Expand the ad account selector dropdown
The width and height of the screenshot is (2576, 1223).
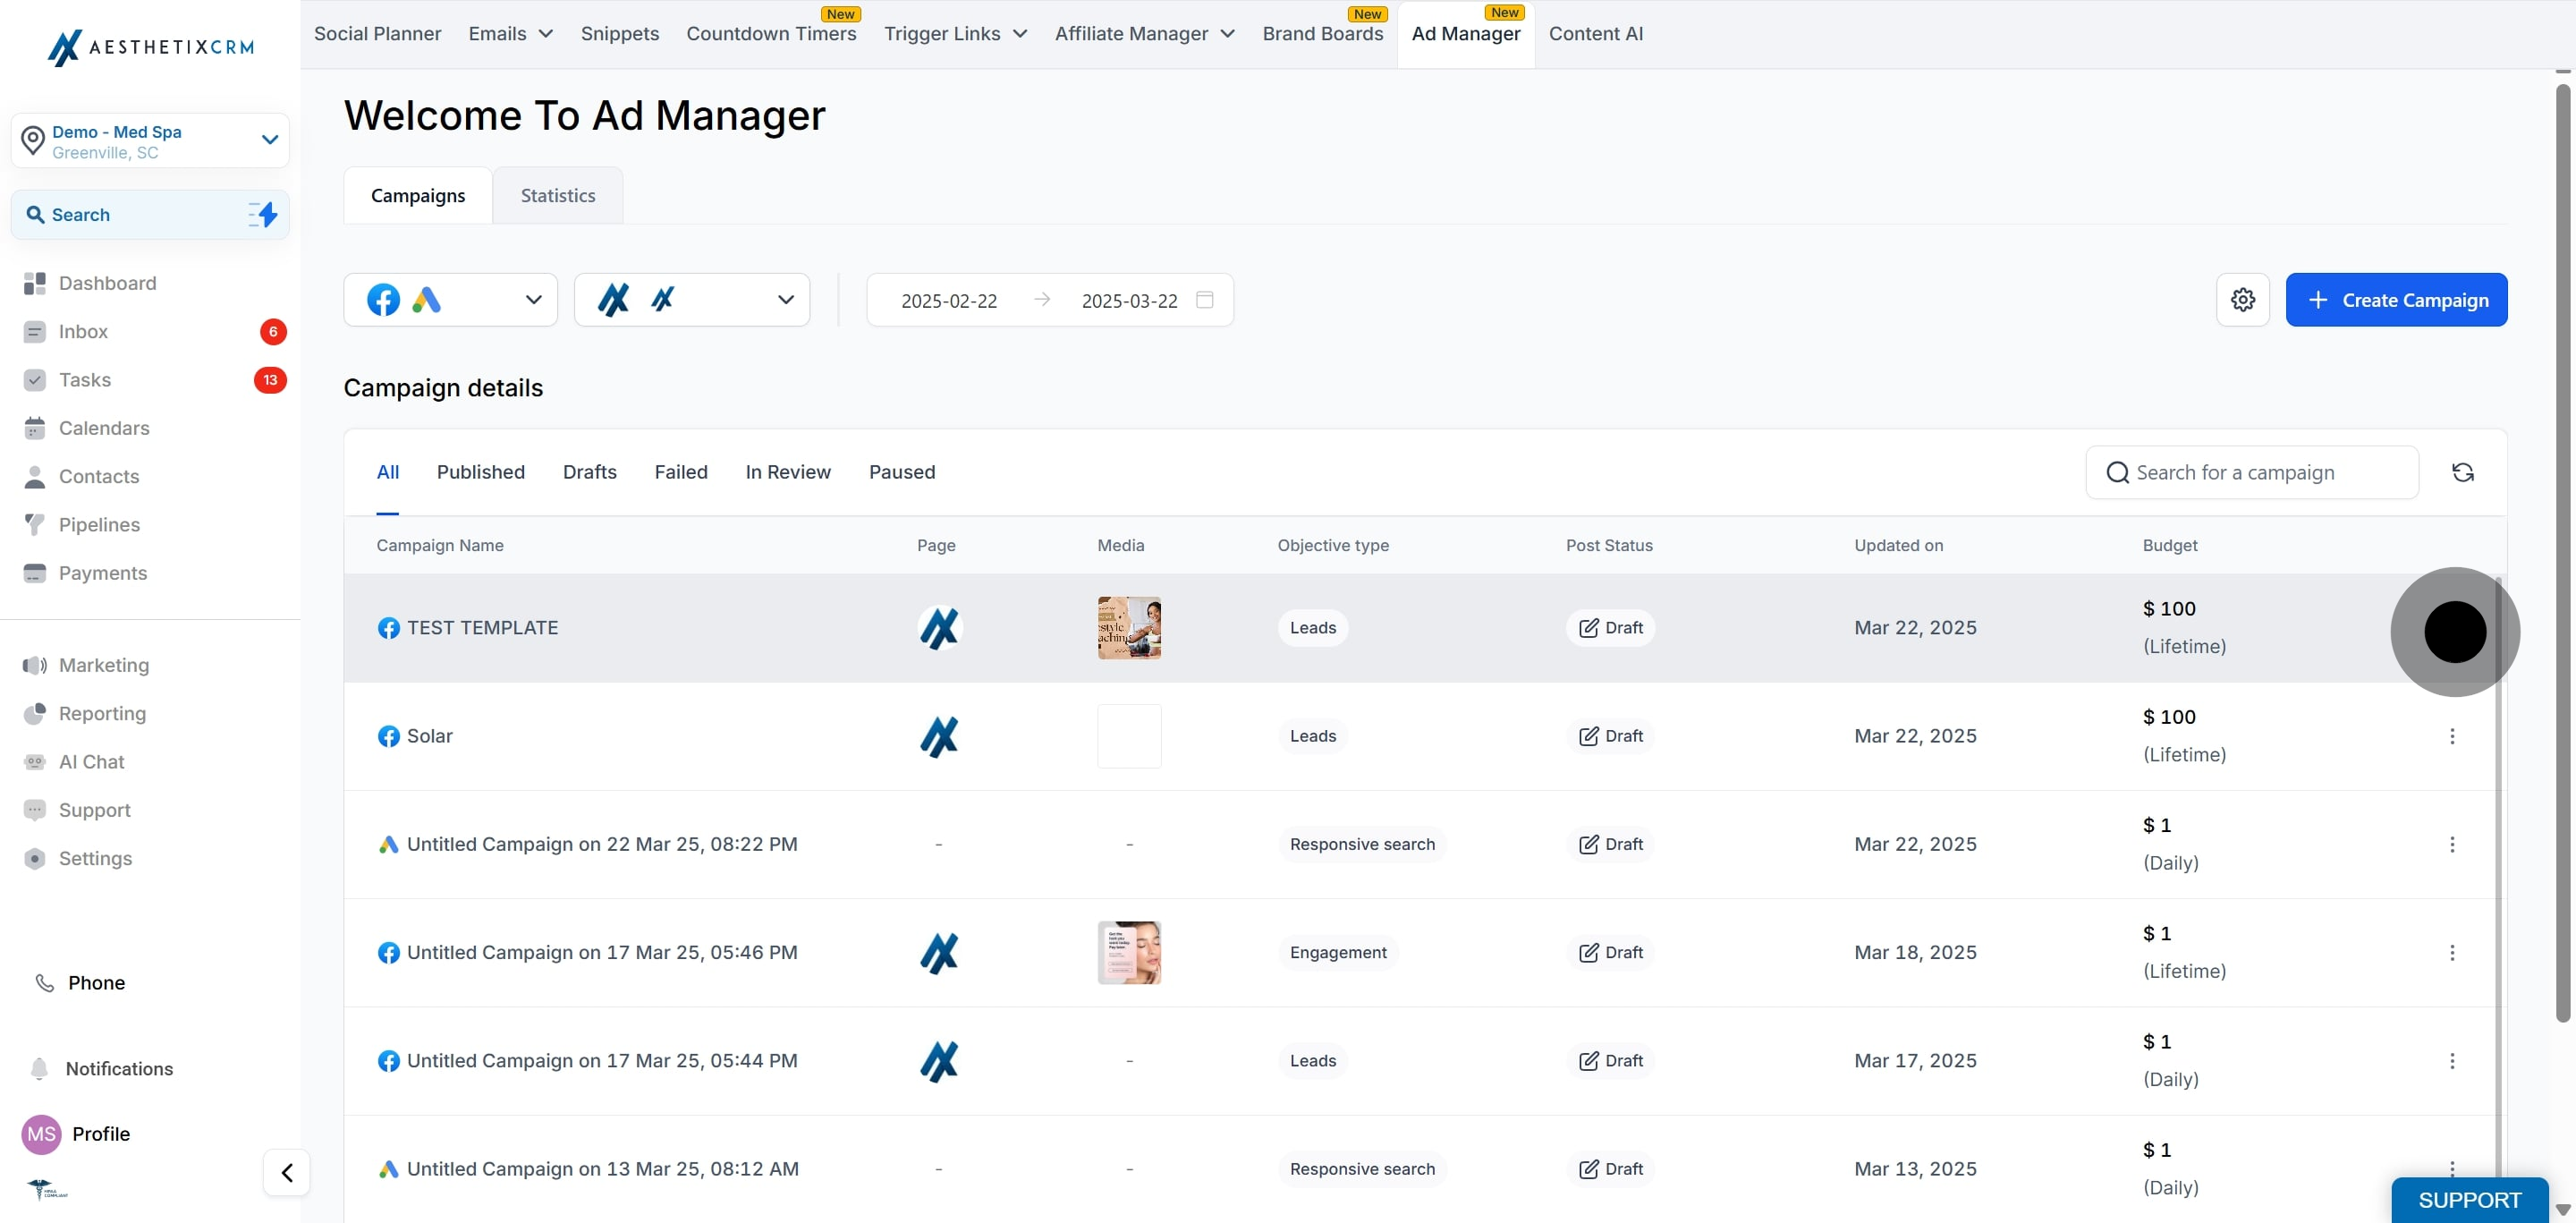tap(692, 300)
